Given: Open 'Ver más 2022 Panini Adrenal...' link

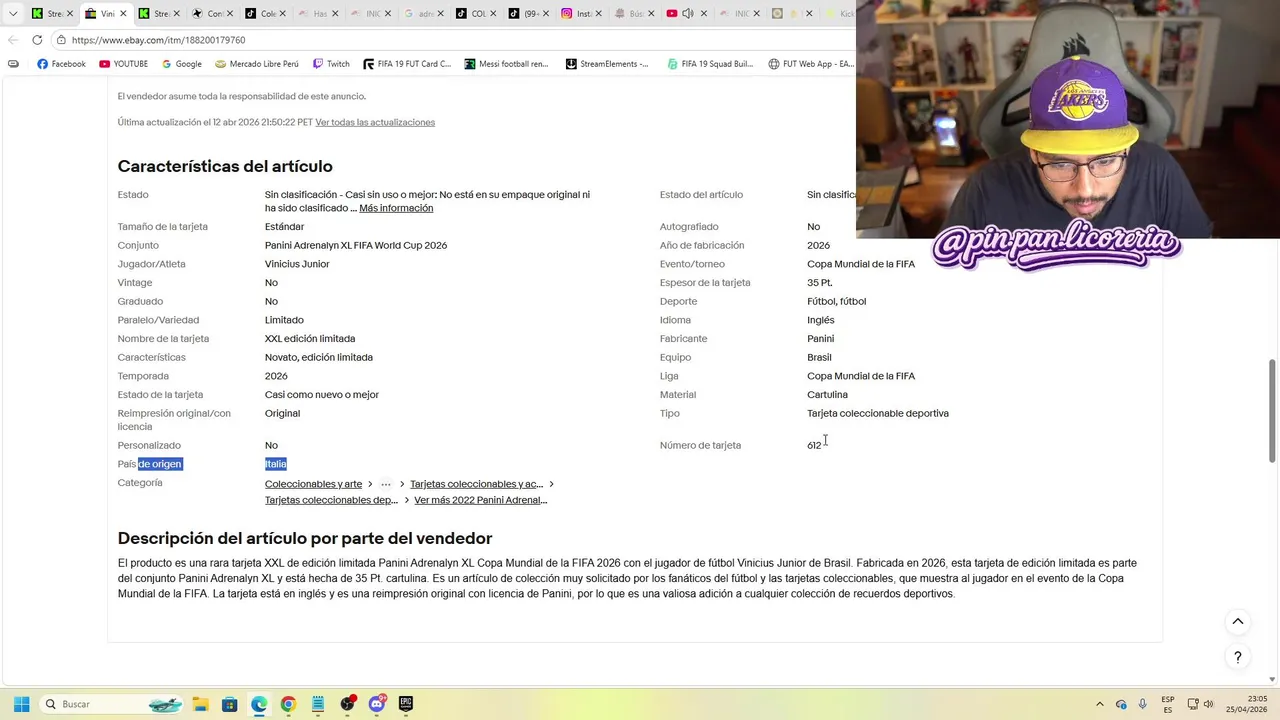Looking at the screenshot, I should pos(480,500).
